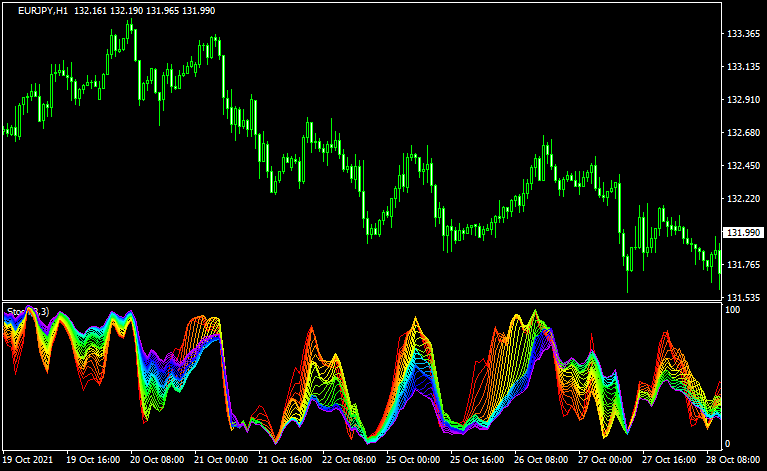Image resolution: width=767 pixels, height=471 pixels.
Task: Click the 133.135 price scale label
Action: (x=742, y=67)
